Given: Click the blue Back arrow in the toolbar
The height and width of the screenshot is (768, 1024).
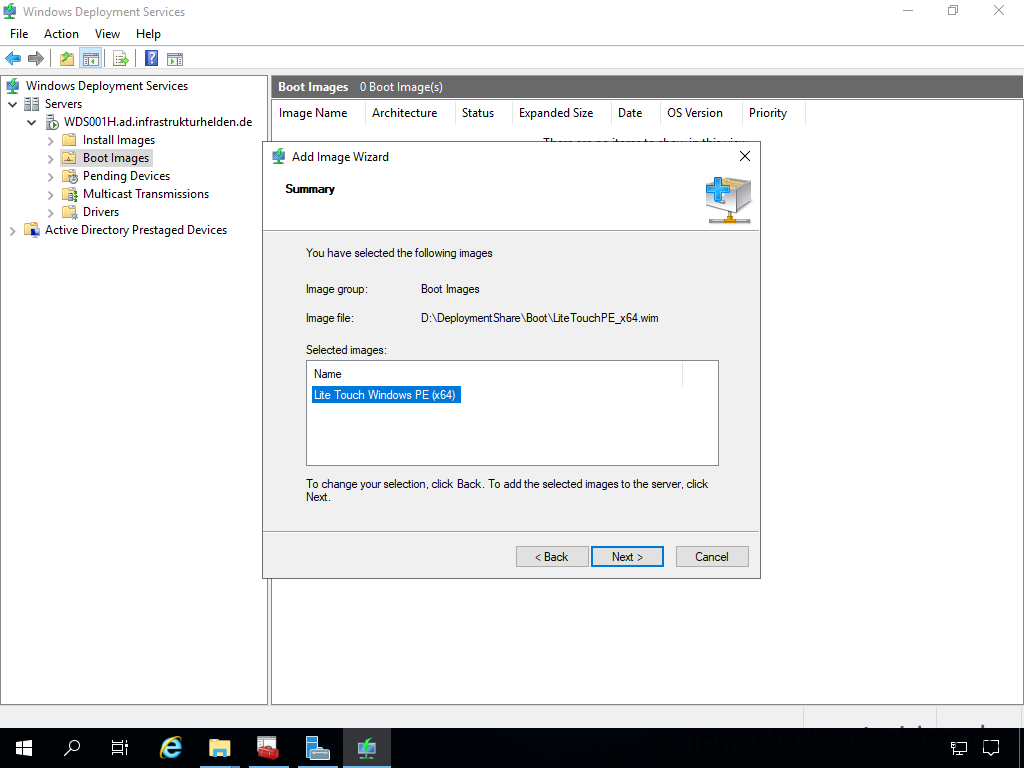Looking at the screenshot, I should click(12, 59).
